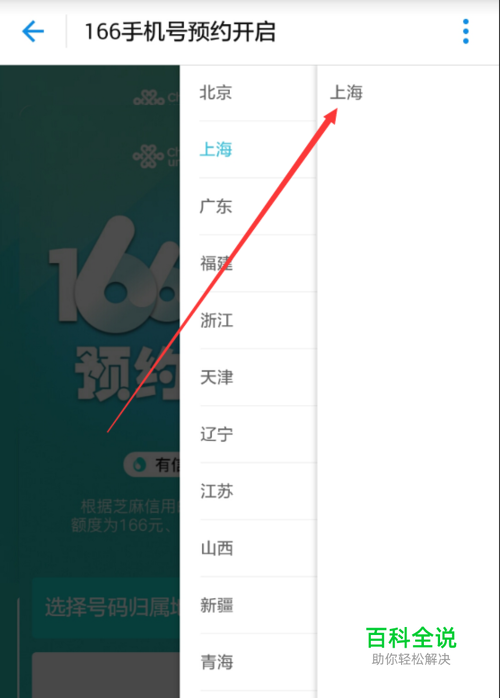Select 江苏 in the list
The image size is (500, 698).
(248, 491)
